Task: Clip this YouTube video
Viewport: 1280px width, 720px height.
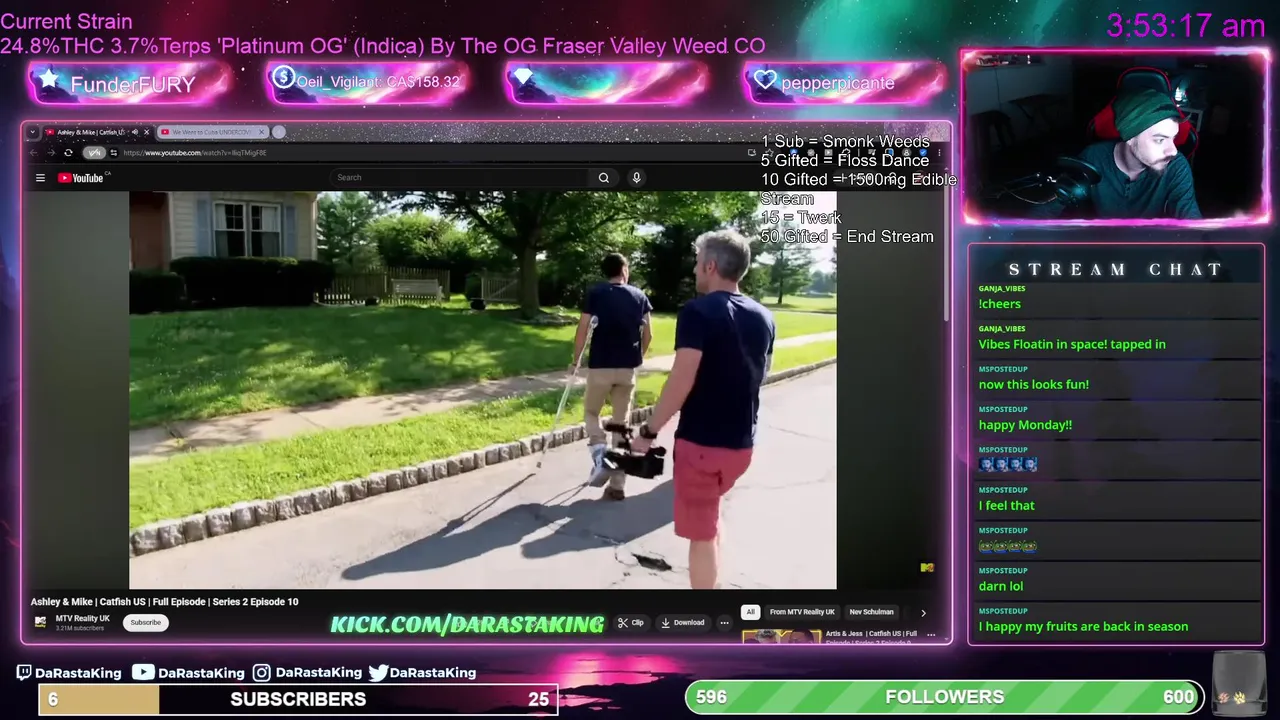Action: [630, 622]
